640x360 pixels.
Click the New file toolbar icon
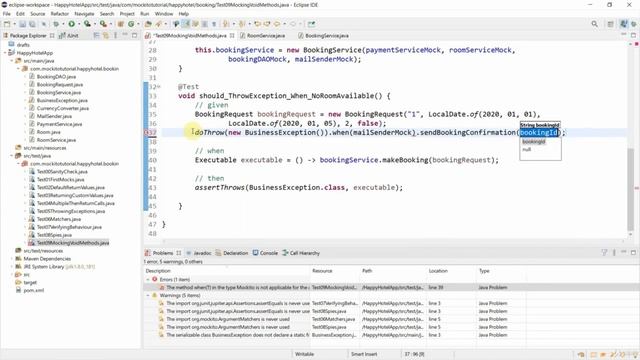coord(7,24)
